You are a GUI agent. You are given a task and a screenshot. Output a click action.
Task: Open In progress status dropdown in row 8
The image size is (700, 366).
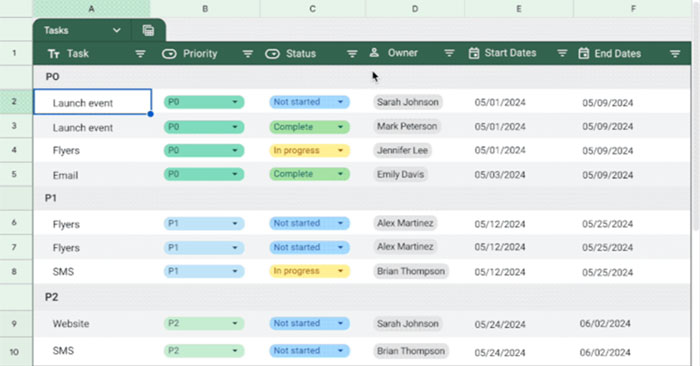click(309, 271)
